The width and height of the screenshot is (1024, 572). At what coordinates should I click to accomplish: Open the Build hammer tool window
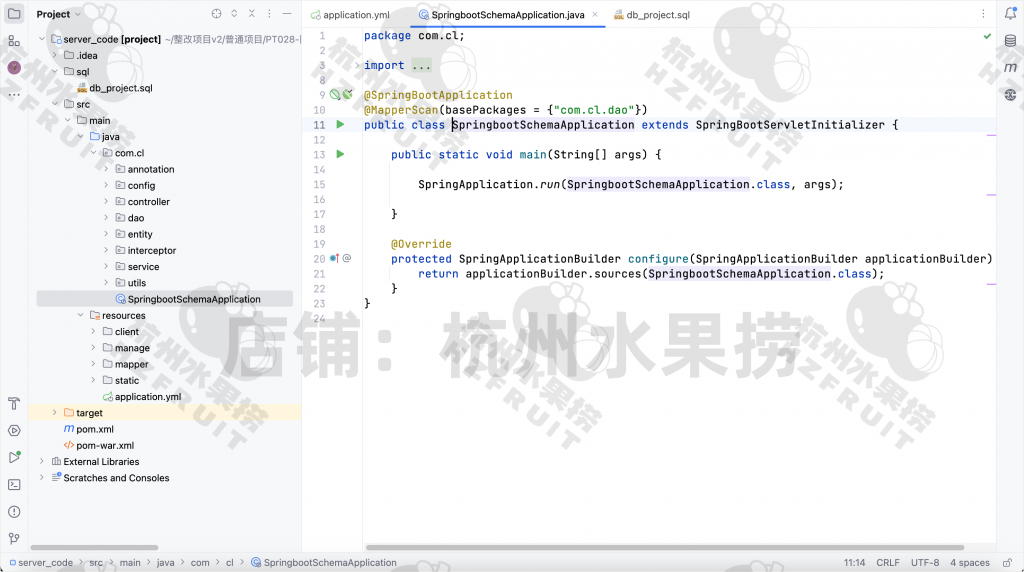tap(14, 404)
